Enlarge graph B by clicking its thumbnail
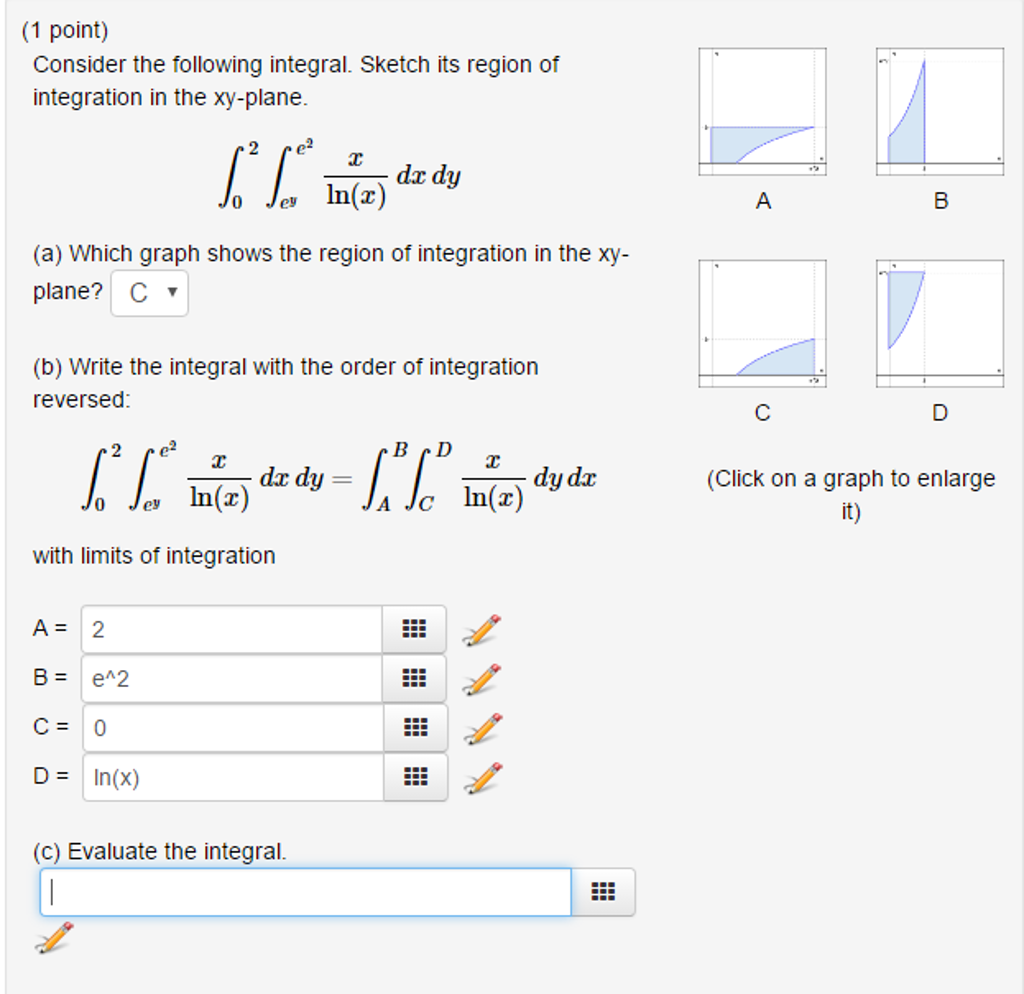This screenshot has height=994, width=1024. (x=939, y=110)
